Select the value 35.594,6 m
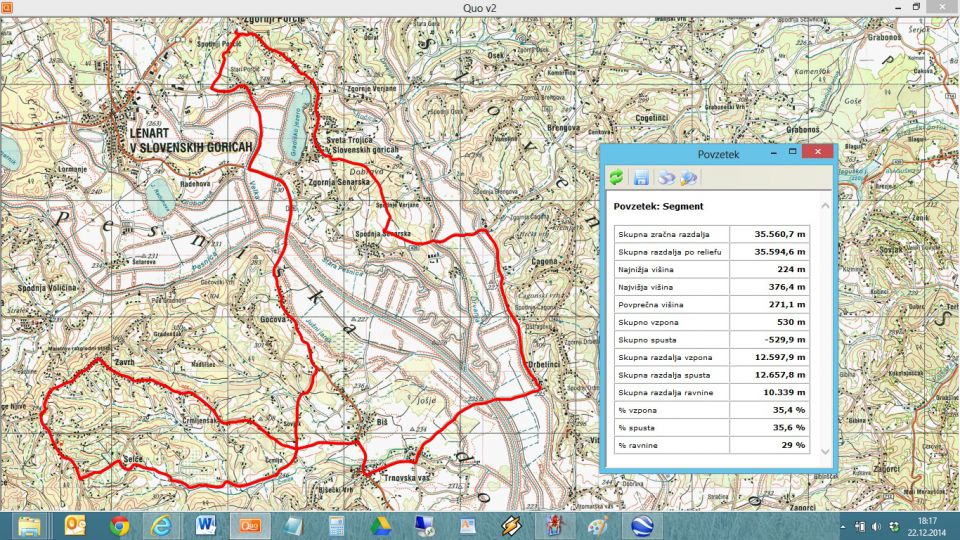This screenshot has width=960, height=540. [779, 252]
